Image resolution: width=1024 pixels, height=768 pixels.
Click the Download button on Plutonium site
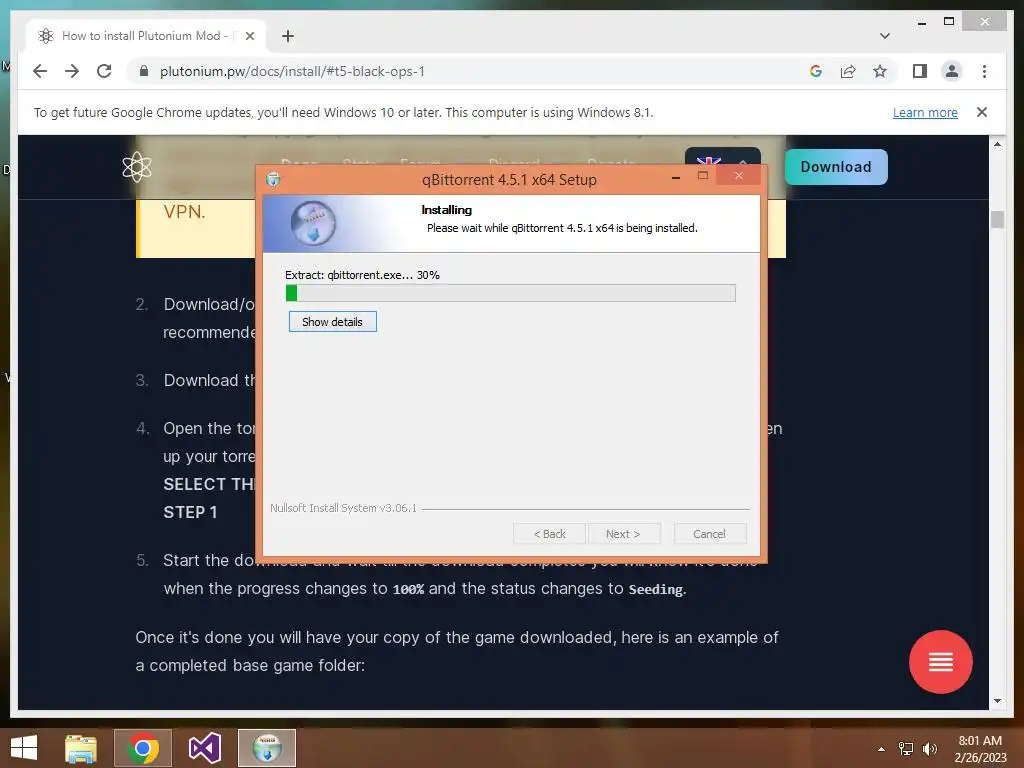coord(836,167)
